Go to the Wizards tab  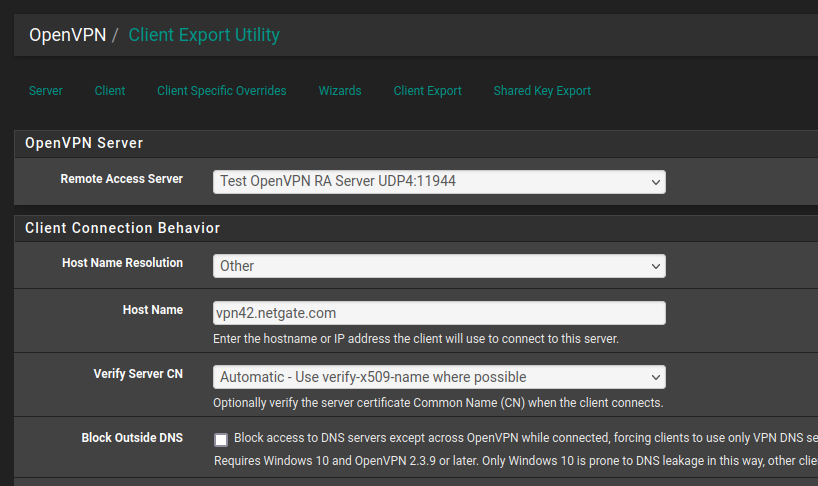pyautogui.click(x=340, y=91)
